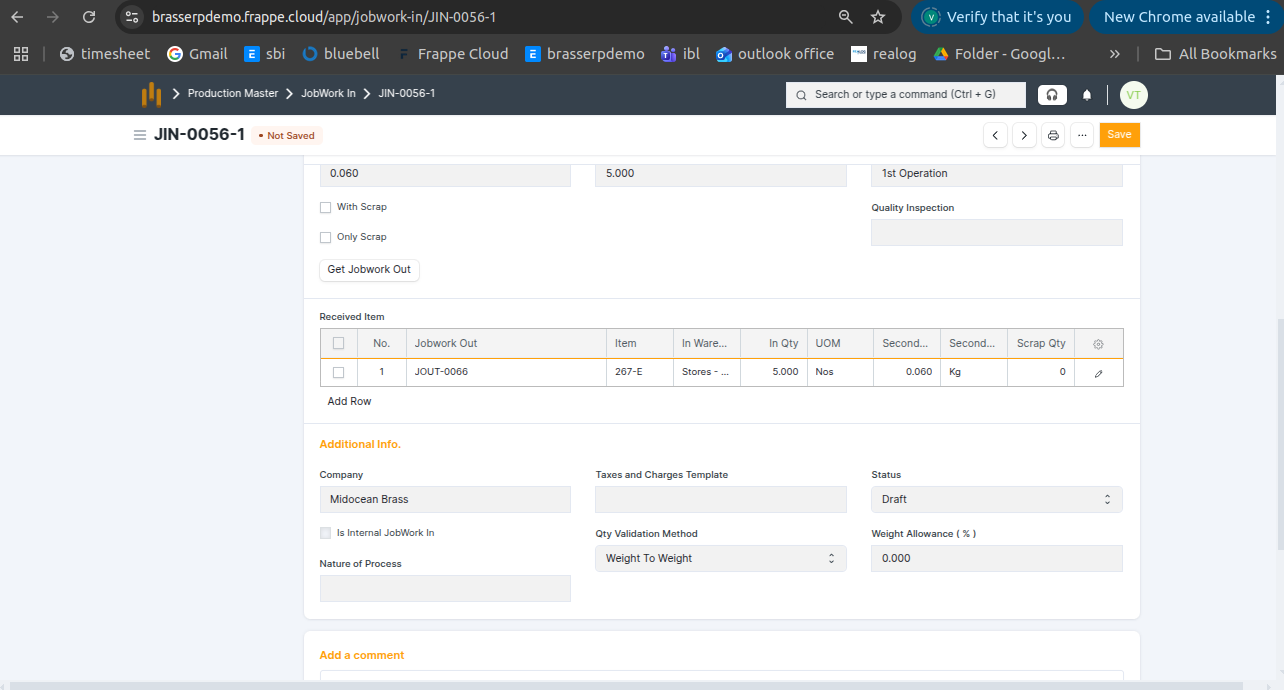Click the print icon in form header

point(1052,135)
